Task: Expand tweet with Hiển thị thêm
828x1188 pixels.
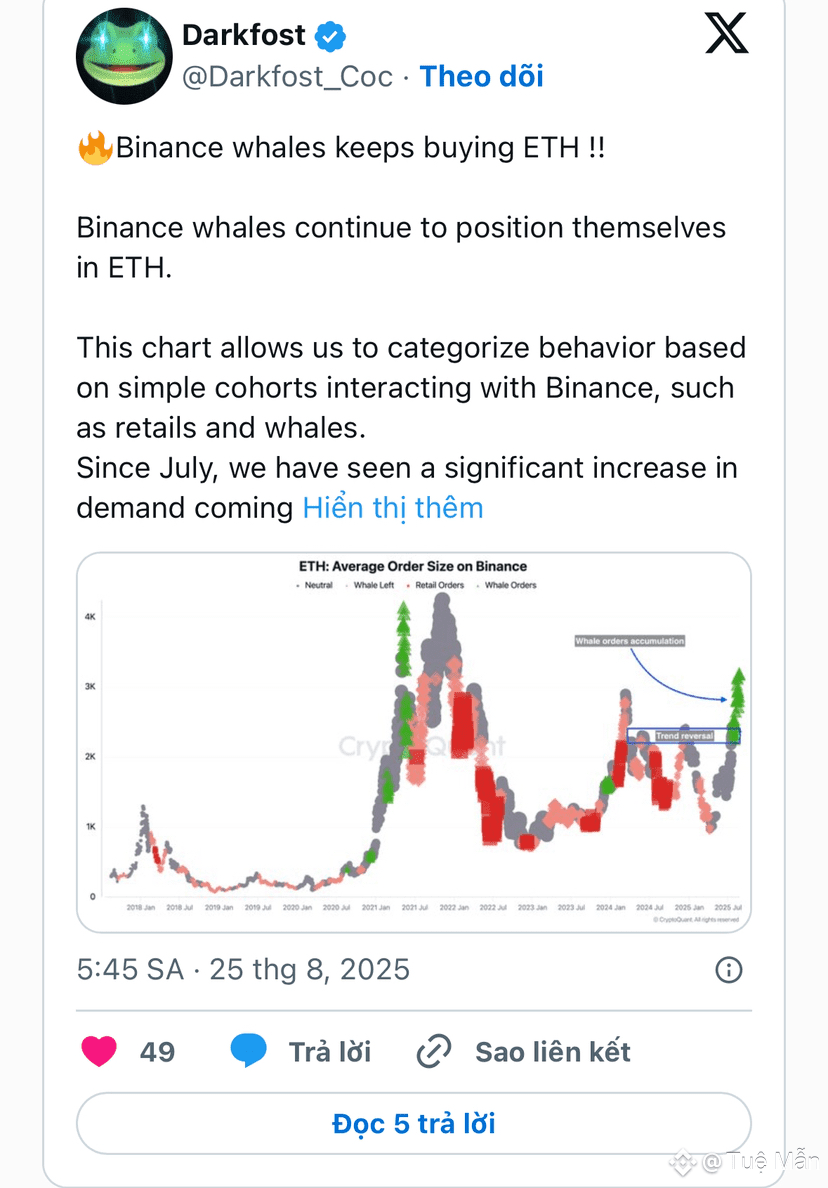Action: pyautogui.click(x=392, y=508)
